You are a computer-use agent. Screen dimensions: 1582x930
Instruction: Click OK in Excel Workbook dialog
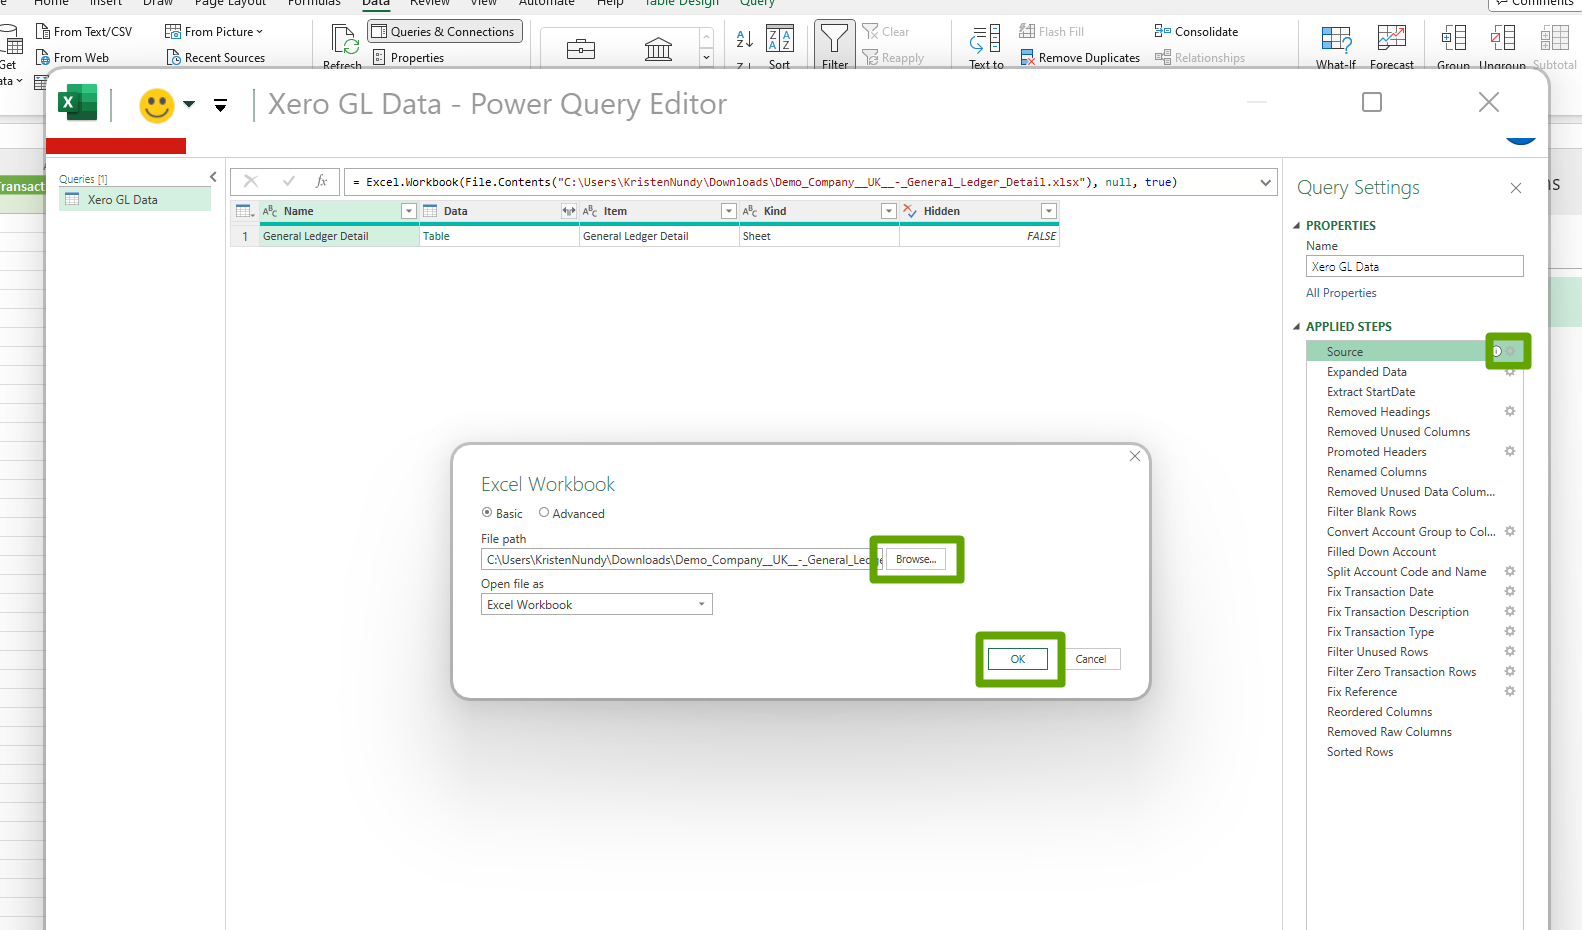tap(1018, 659)
